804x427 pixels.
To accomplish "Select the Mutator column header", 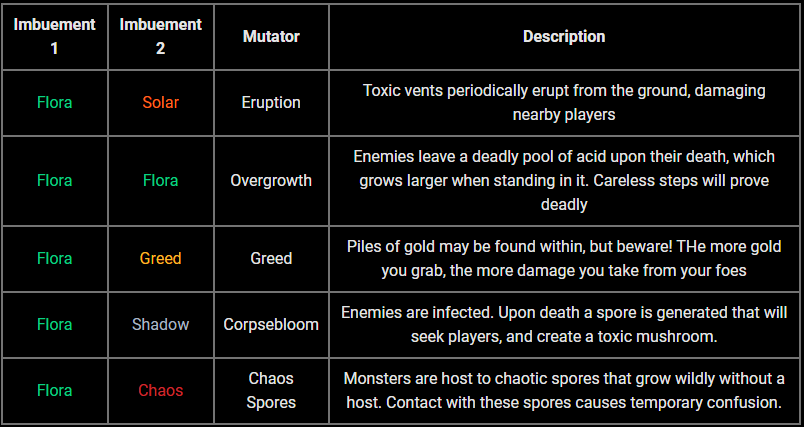I will pos(271,36).
